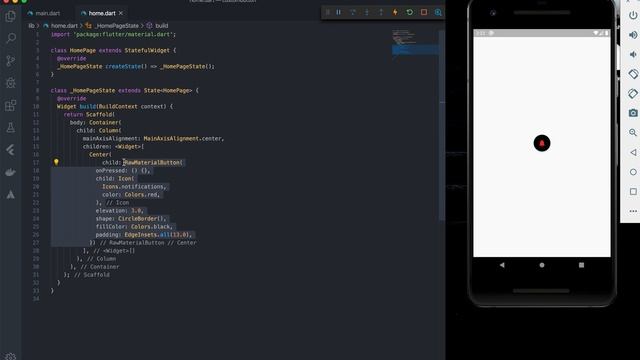This screenshot has height=360, width=640.
Task: Open the build breadcrumb
Action: (x=161, y=25)
